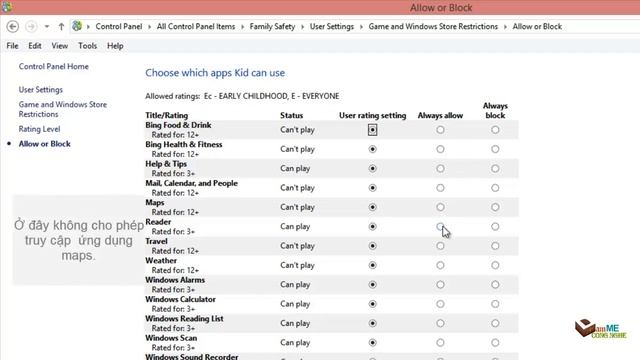Click the Forward navigation arrow
Image resolution: width=640 pixels, height=360 pixels.
pyautogui.click(x=31, y=27)
